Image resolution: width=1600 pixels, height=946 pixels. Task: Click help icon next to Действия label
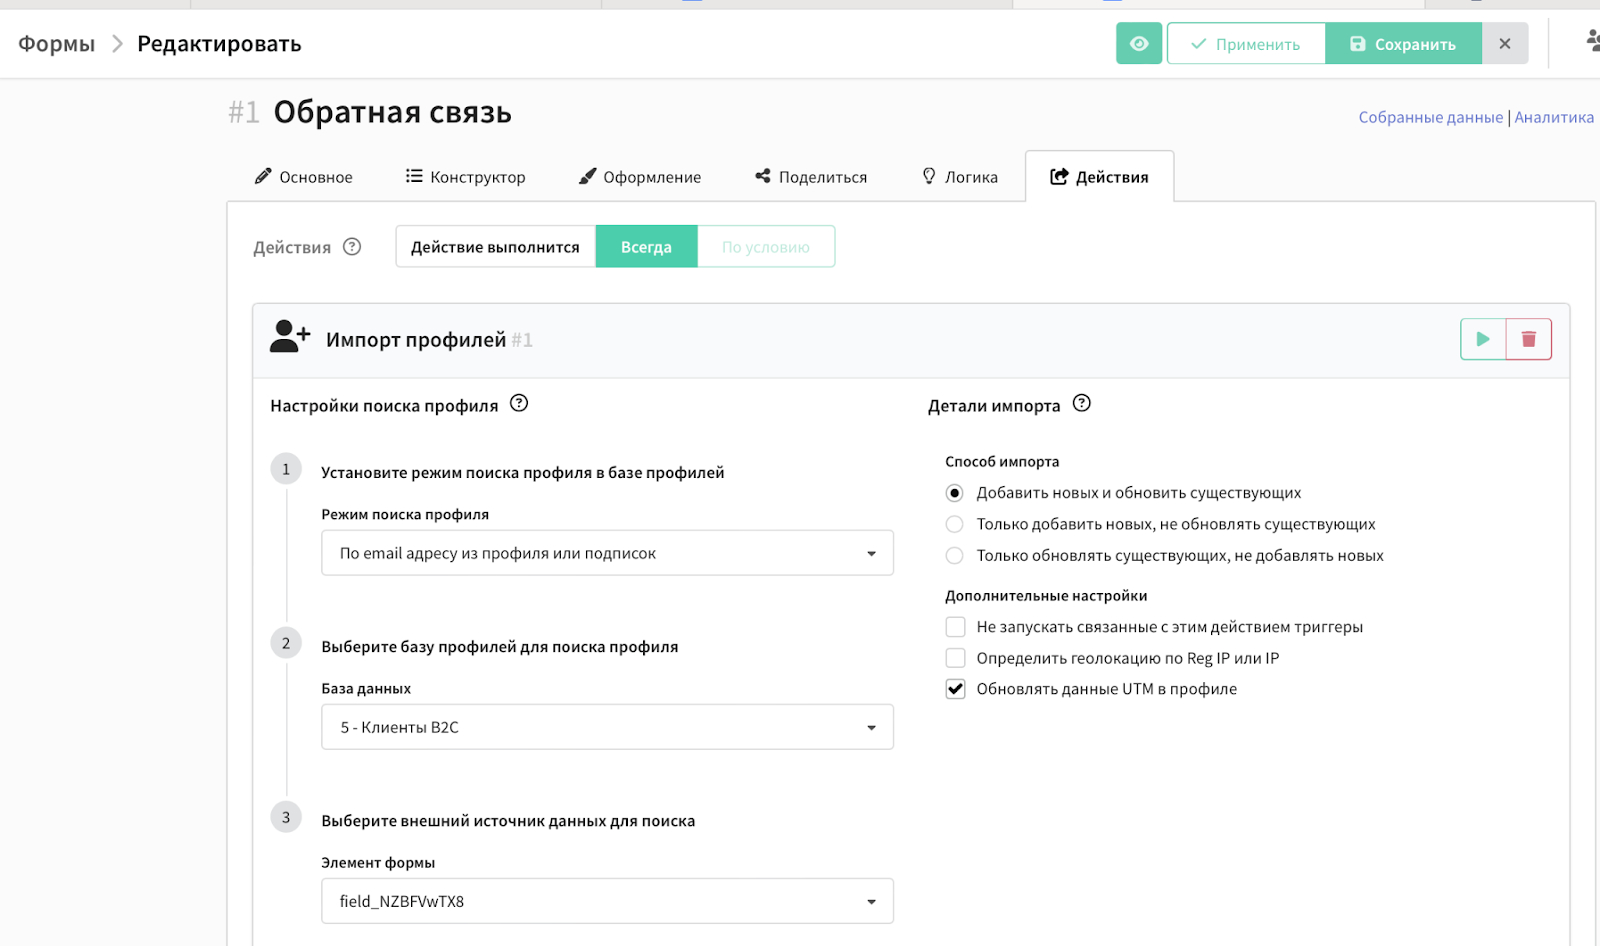pyautogui.click(x=352, y=247)
